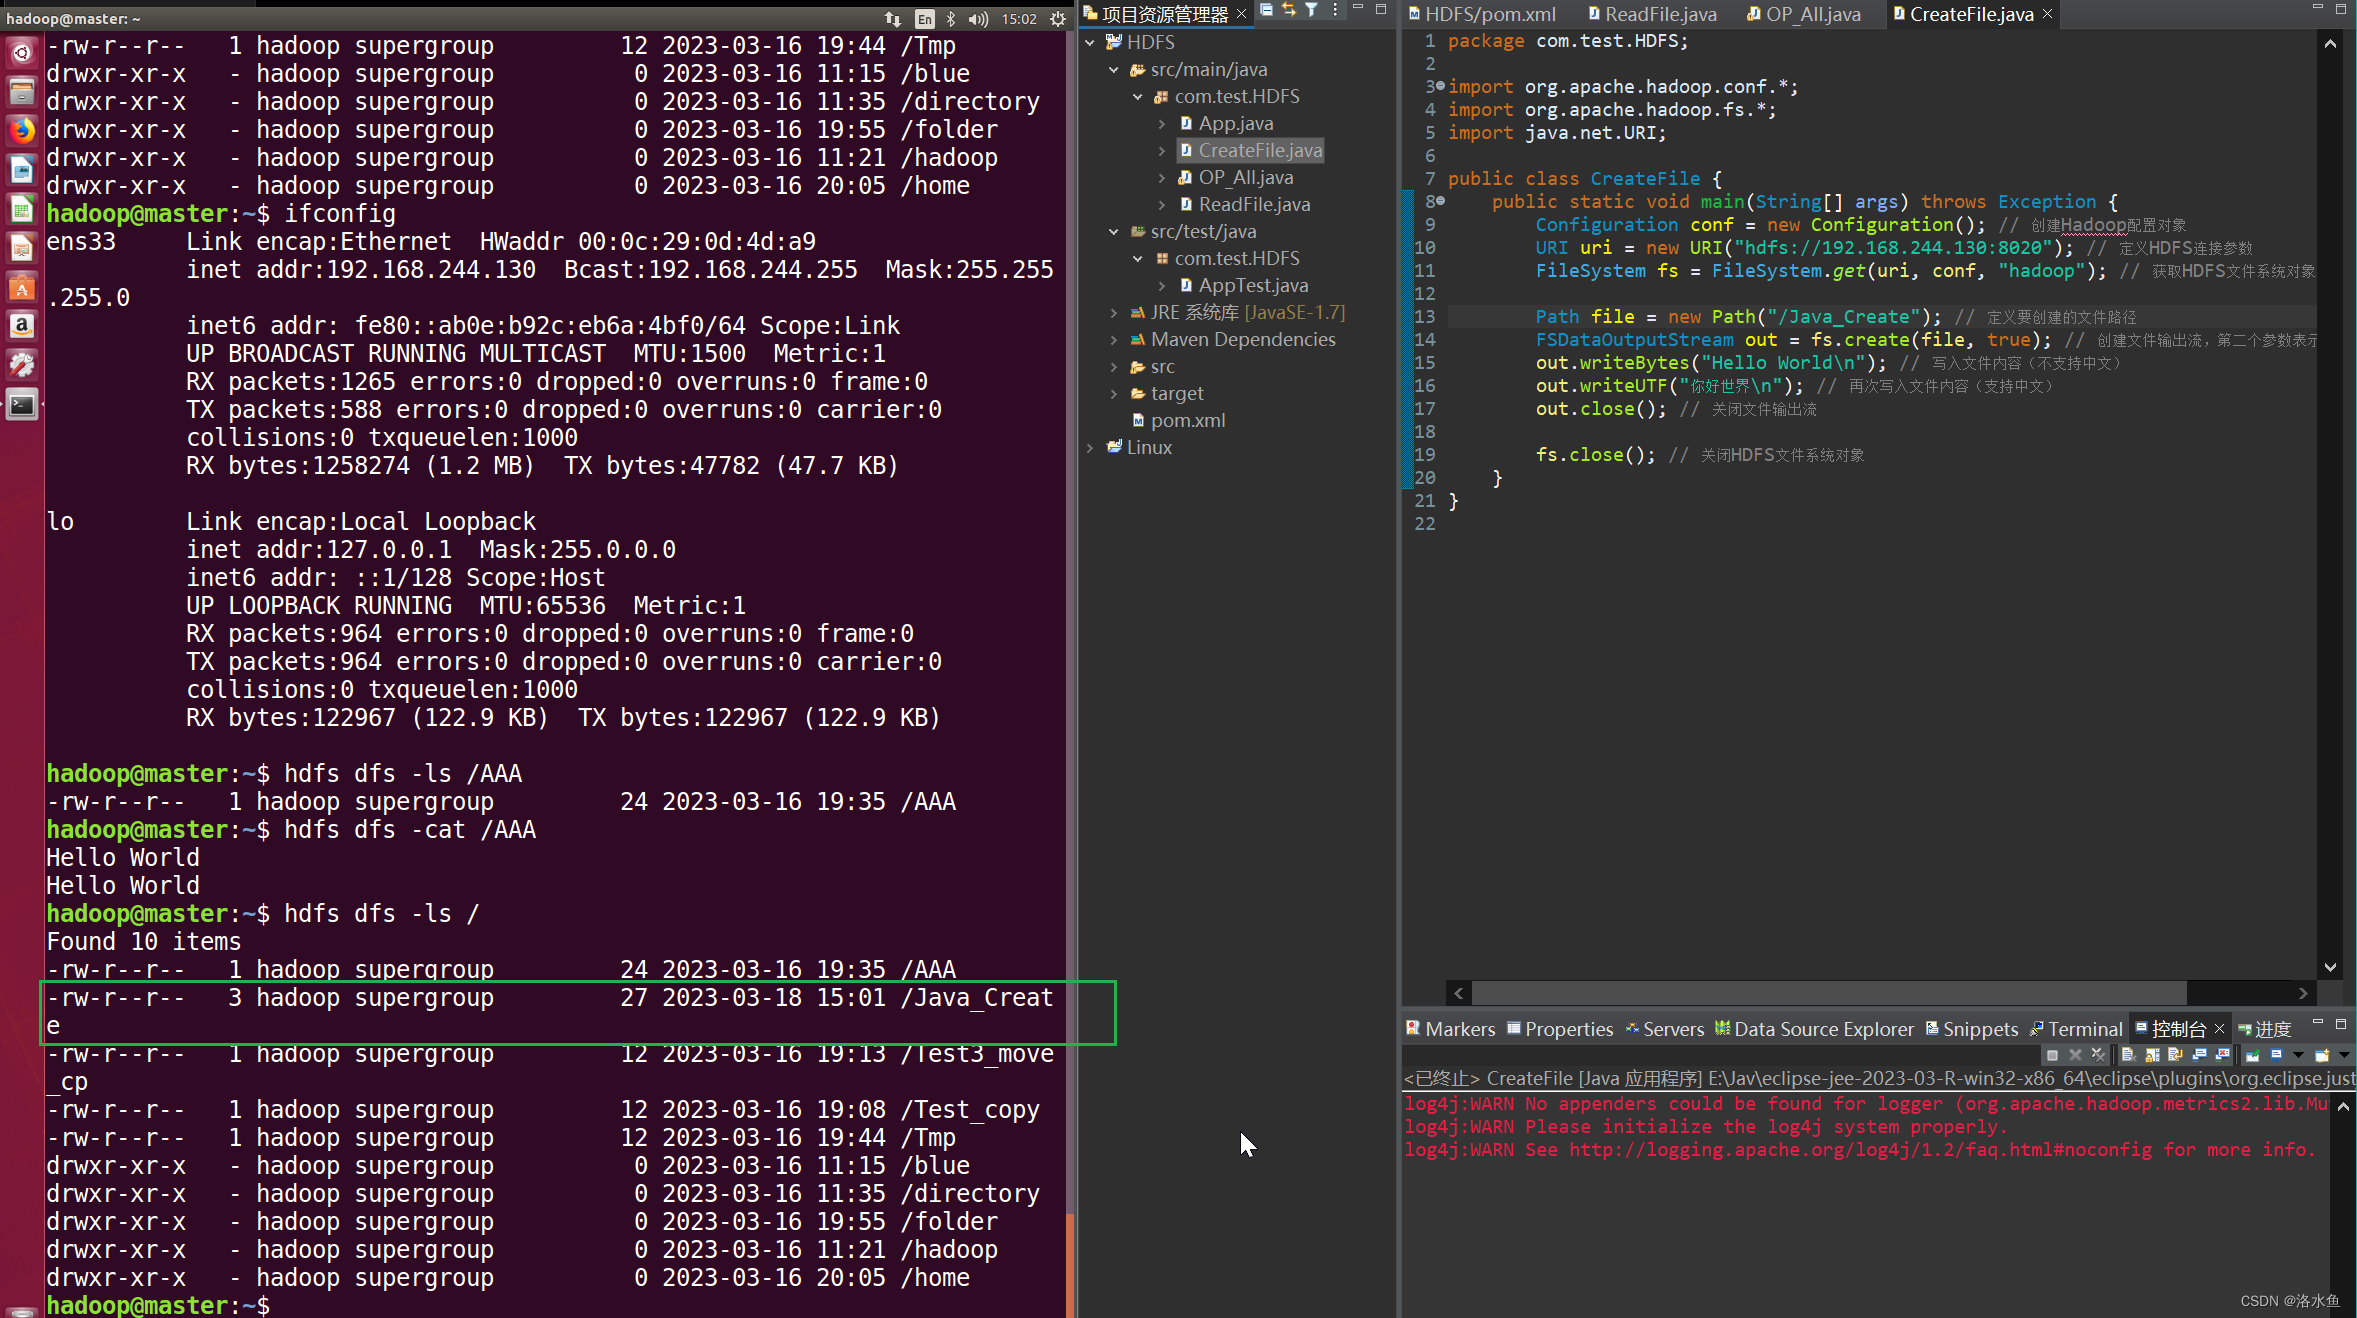The height and width of the screenshot is (1318, 2357).
Task: Select AppTest.java in the project tree
Action: [x=1253, y=285]
